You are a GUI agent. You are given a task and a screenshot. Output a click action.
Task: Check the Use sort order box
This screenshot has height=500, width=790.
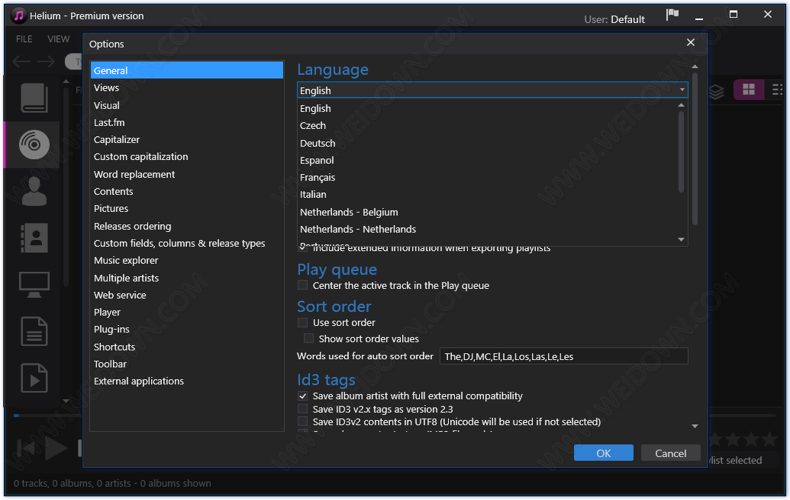[303, 323]
